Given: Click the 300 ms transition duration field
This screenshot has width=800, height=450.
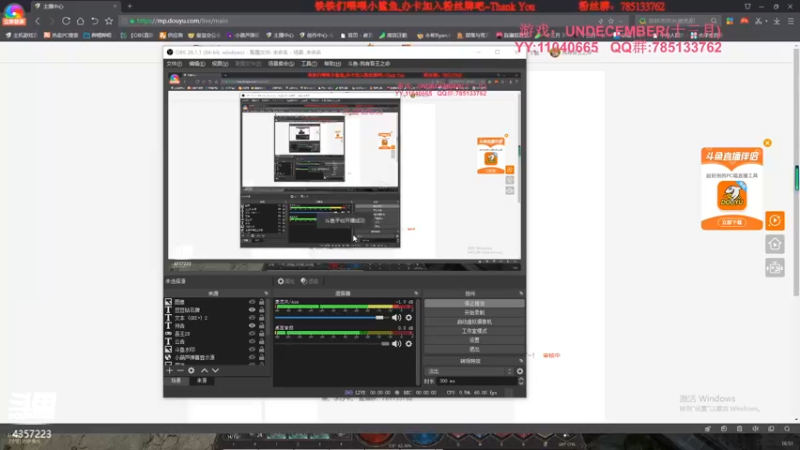Looking at the screenshot, I should [x=477, y=381].
